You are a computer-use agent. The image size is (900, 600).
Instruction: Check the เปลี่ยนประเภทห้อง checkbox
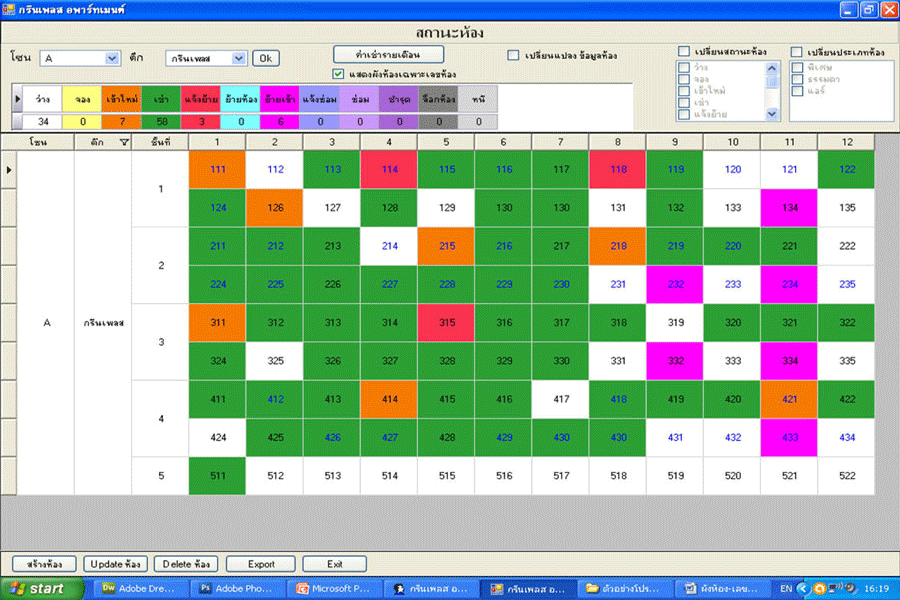coord(797,52)
